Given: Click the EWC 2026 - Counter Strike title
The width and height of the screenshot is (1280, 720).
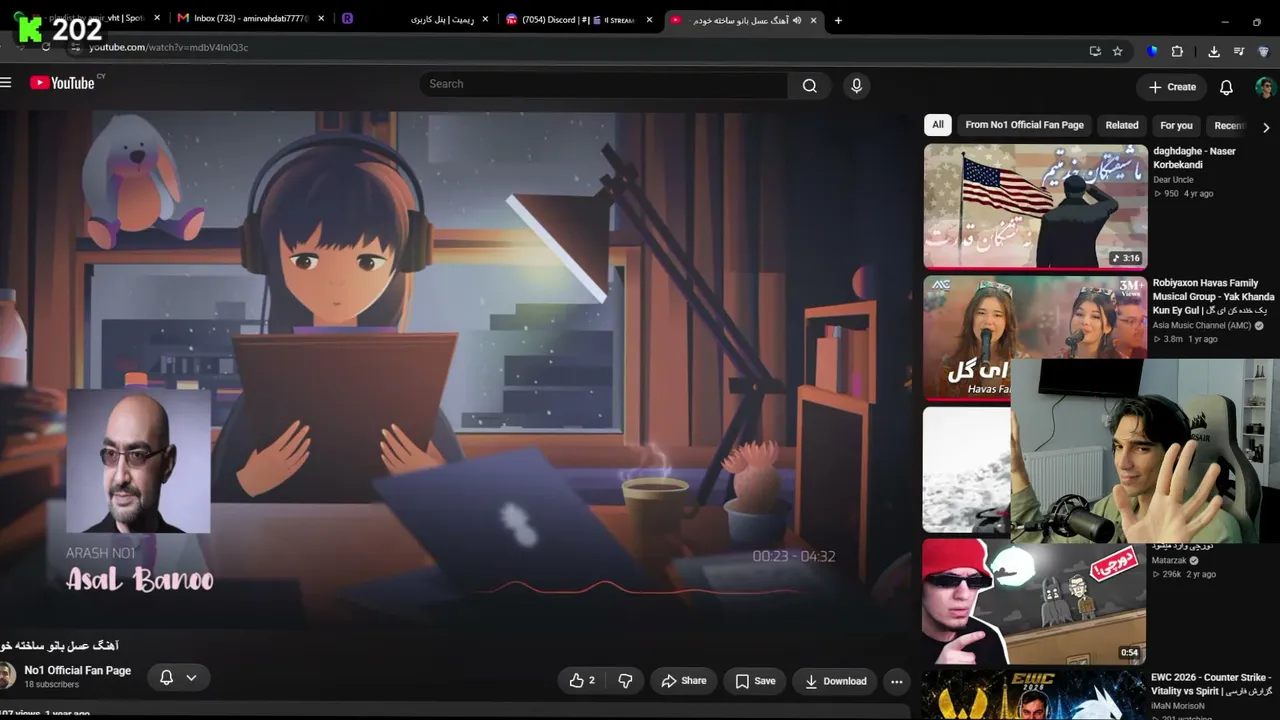Looking at the screenshot, I should (x=1211, y=684).
